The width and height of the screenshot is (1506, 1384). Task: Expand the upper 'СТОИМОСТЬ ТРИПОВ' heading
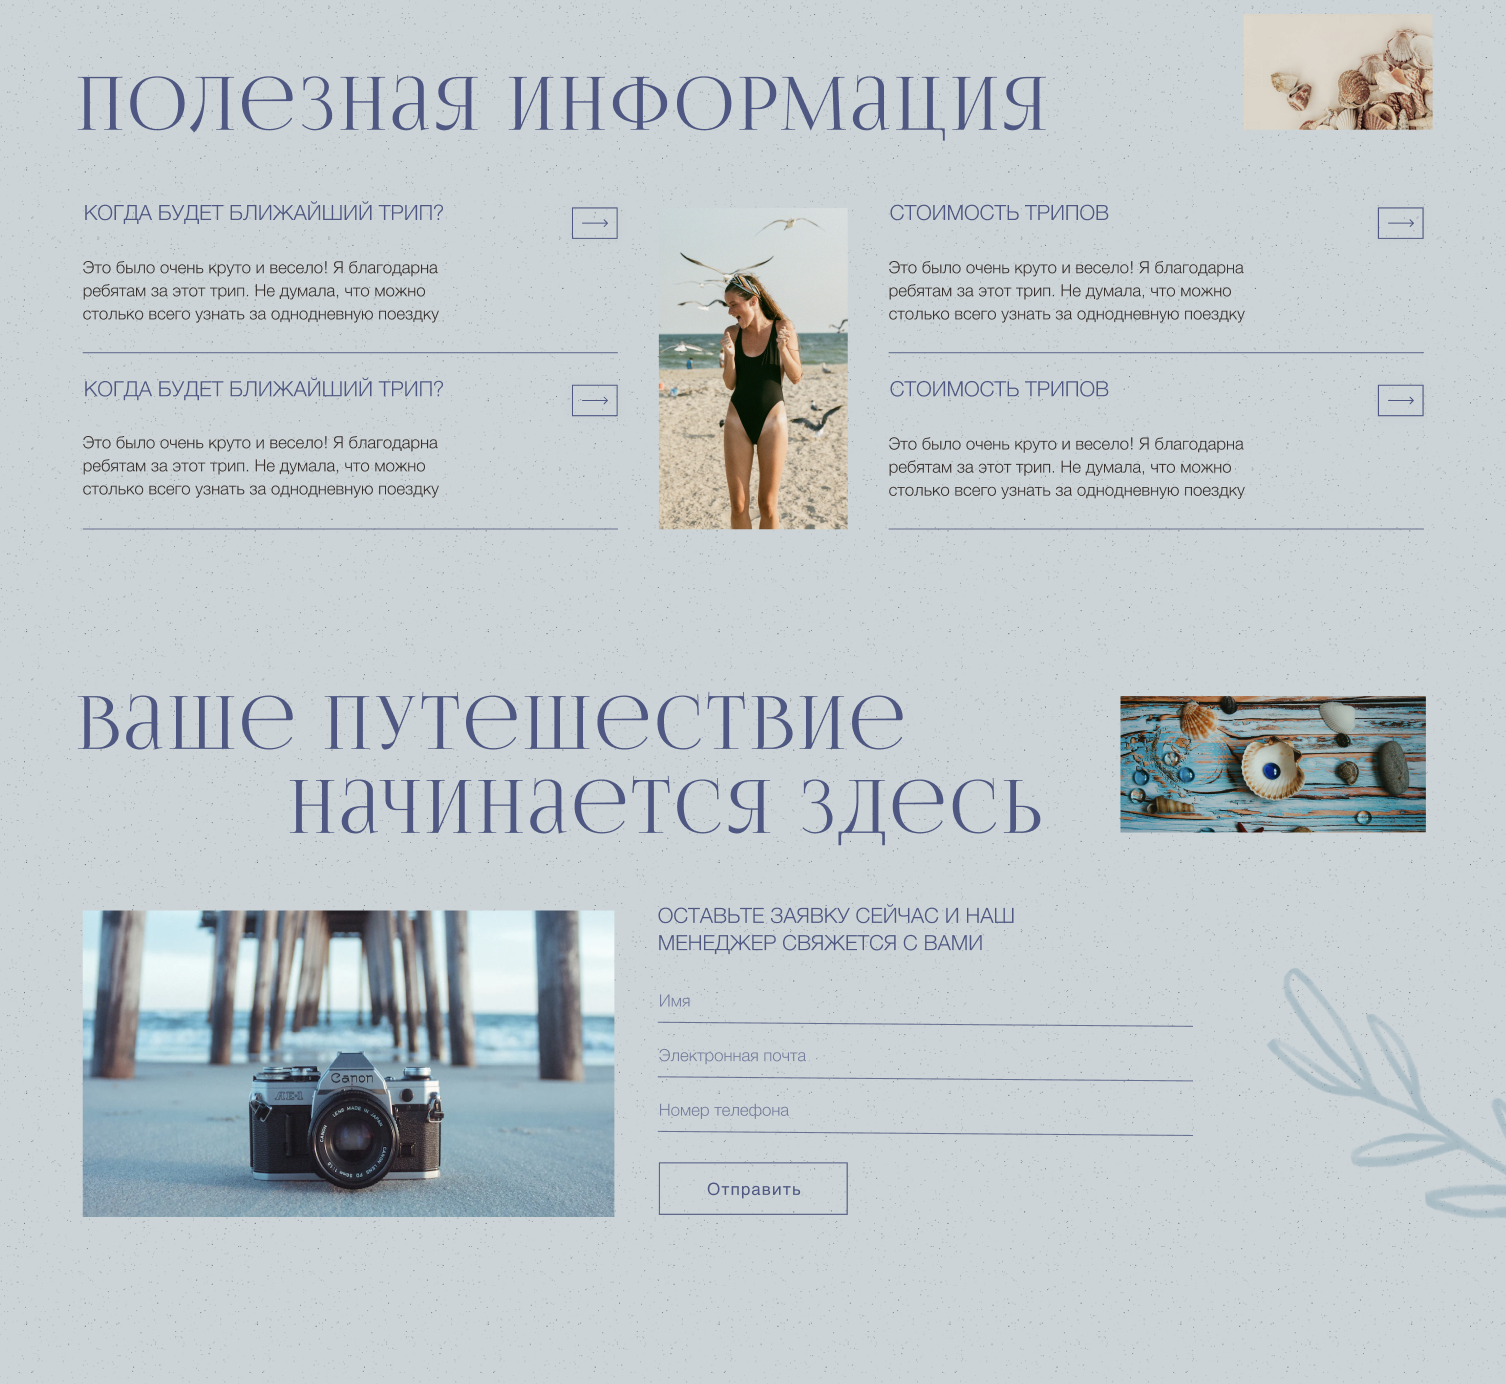[999, 213]
